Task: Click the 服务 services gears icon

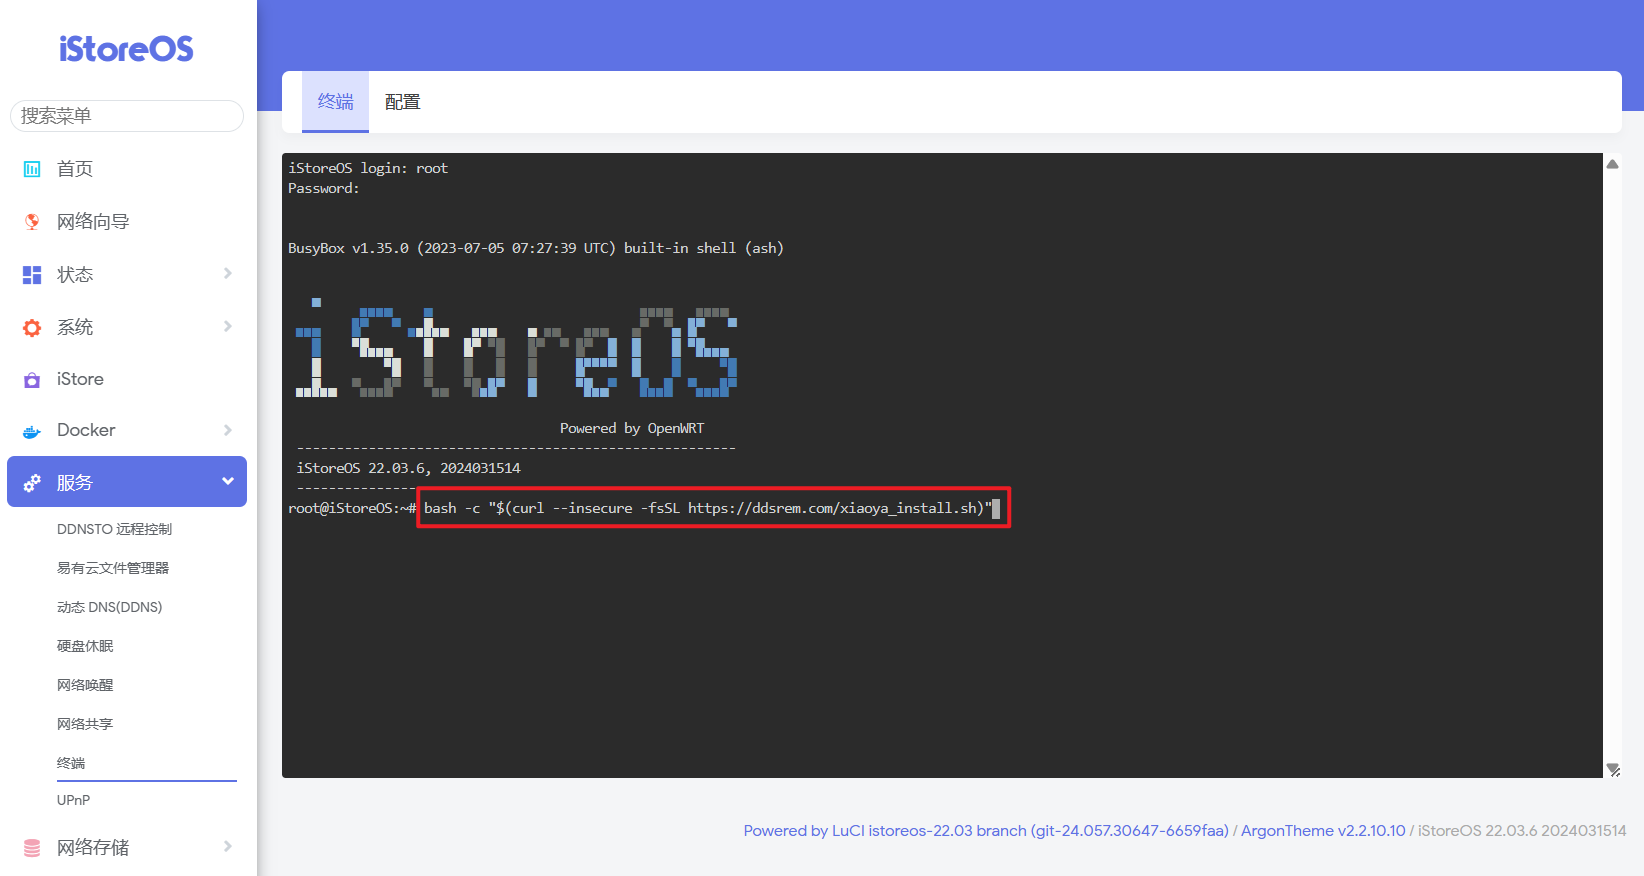Action: point(32,483)
